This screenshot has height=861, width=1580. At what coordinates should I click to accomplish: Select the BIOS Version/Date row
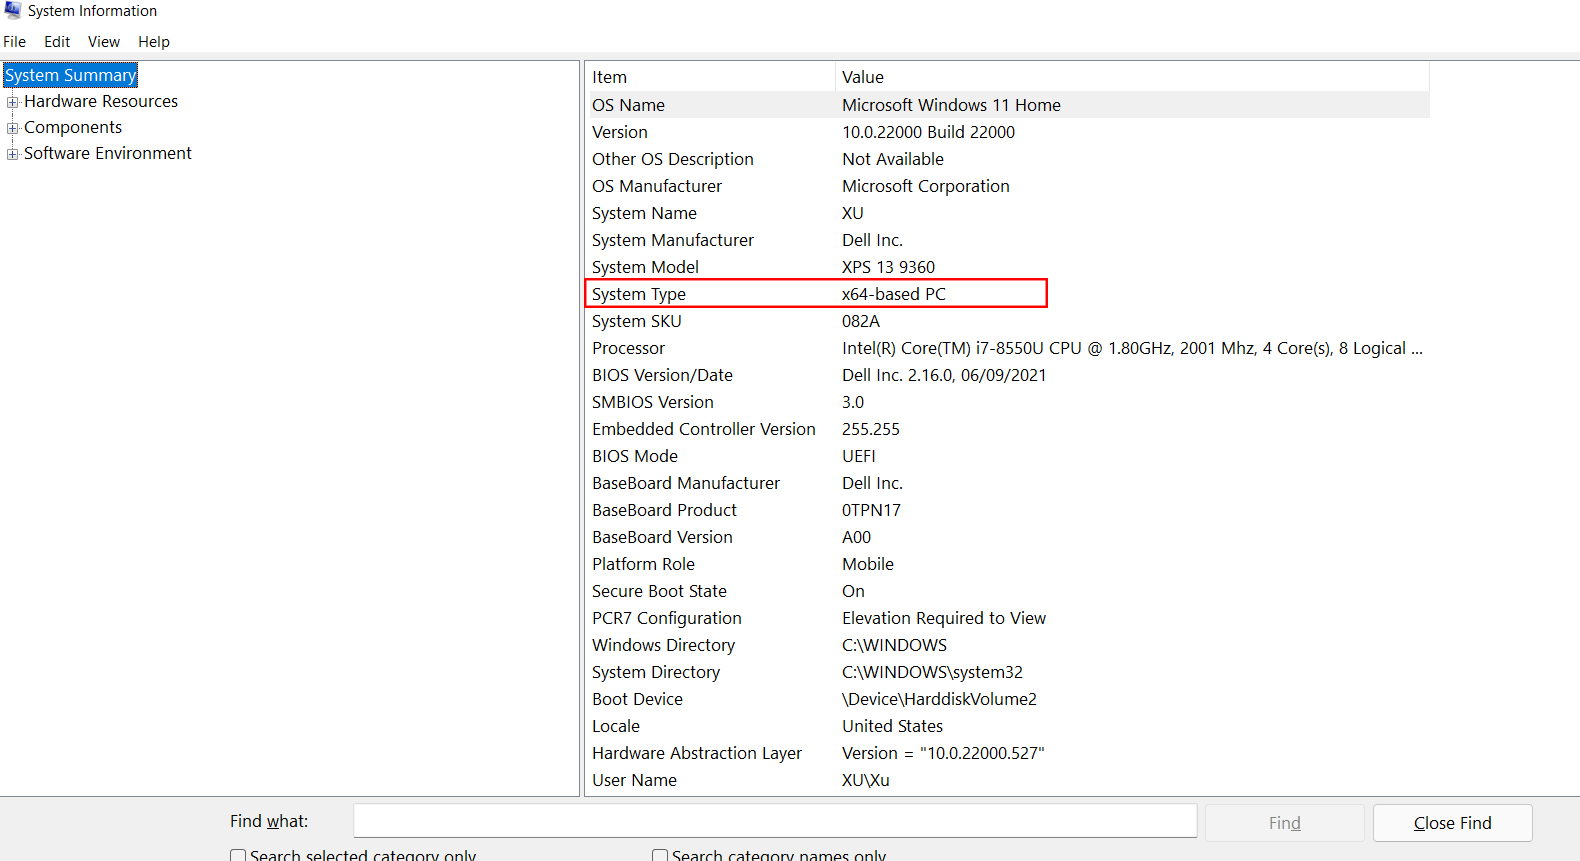click(1008, 375)
